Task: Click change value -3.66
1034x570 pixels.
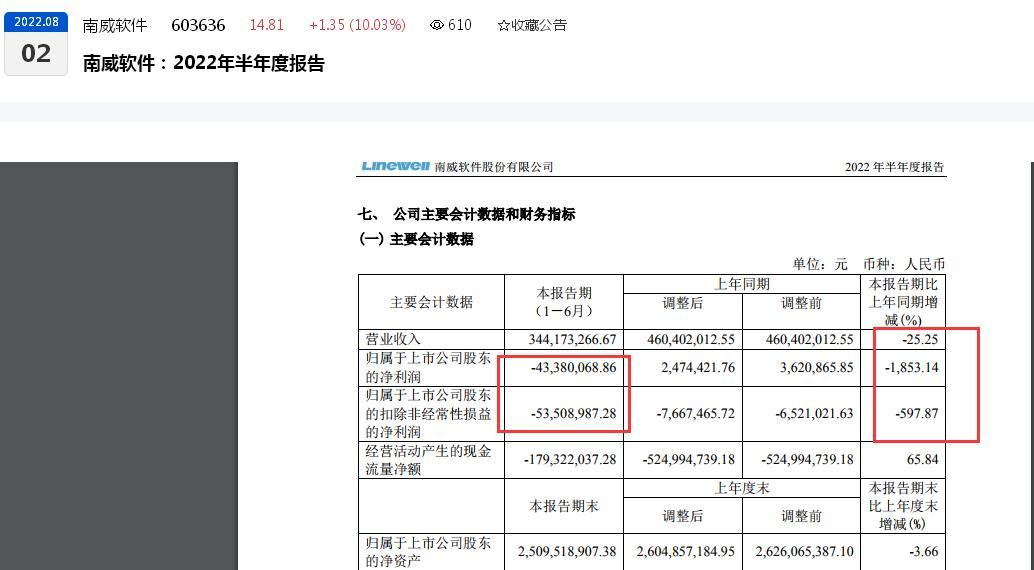Action: [925, 552]
